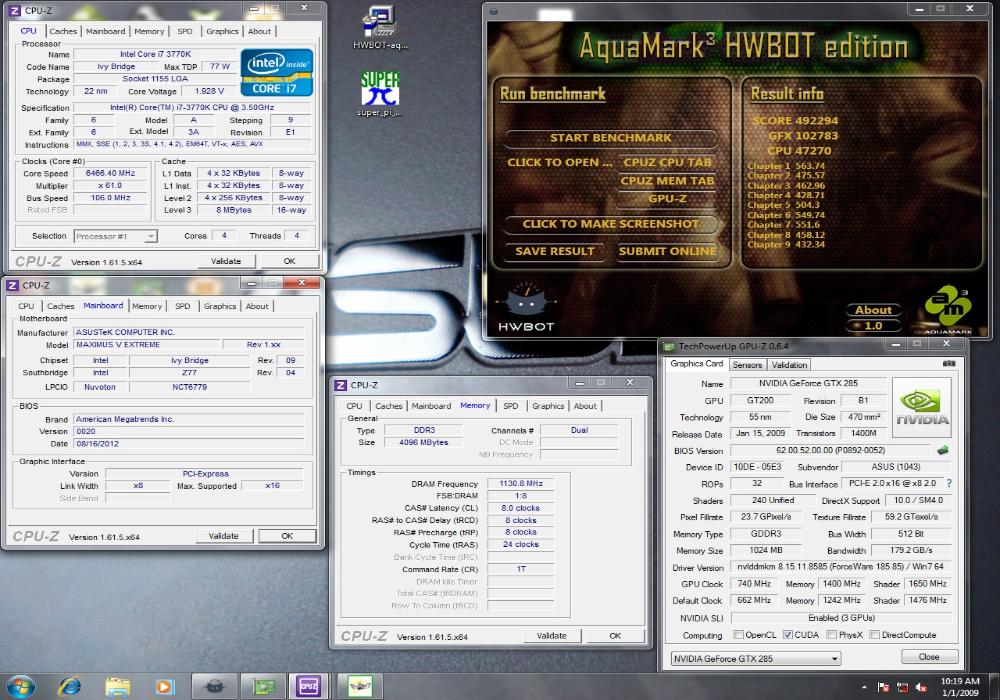Screen dimensions: 1000x700
Task: Click About button in AquaMark
Action: click(873, 310)
